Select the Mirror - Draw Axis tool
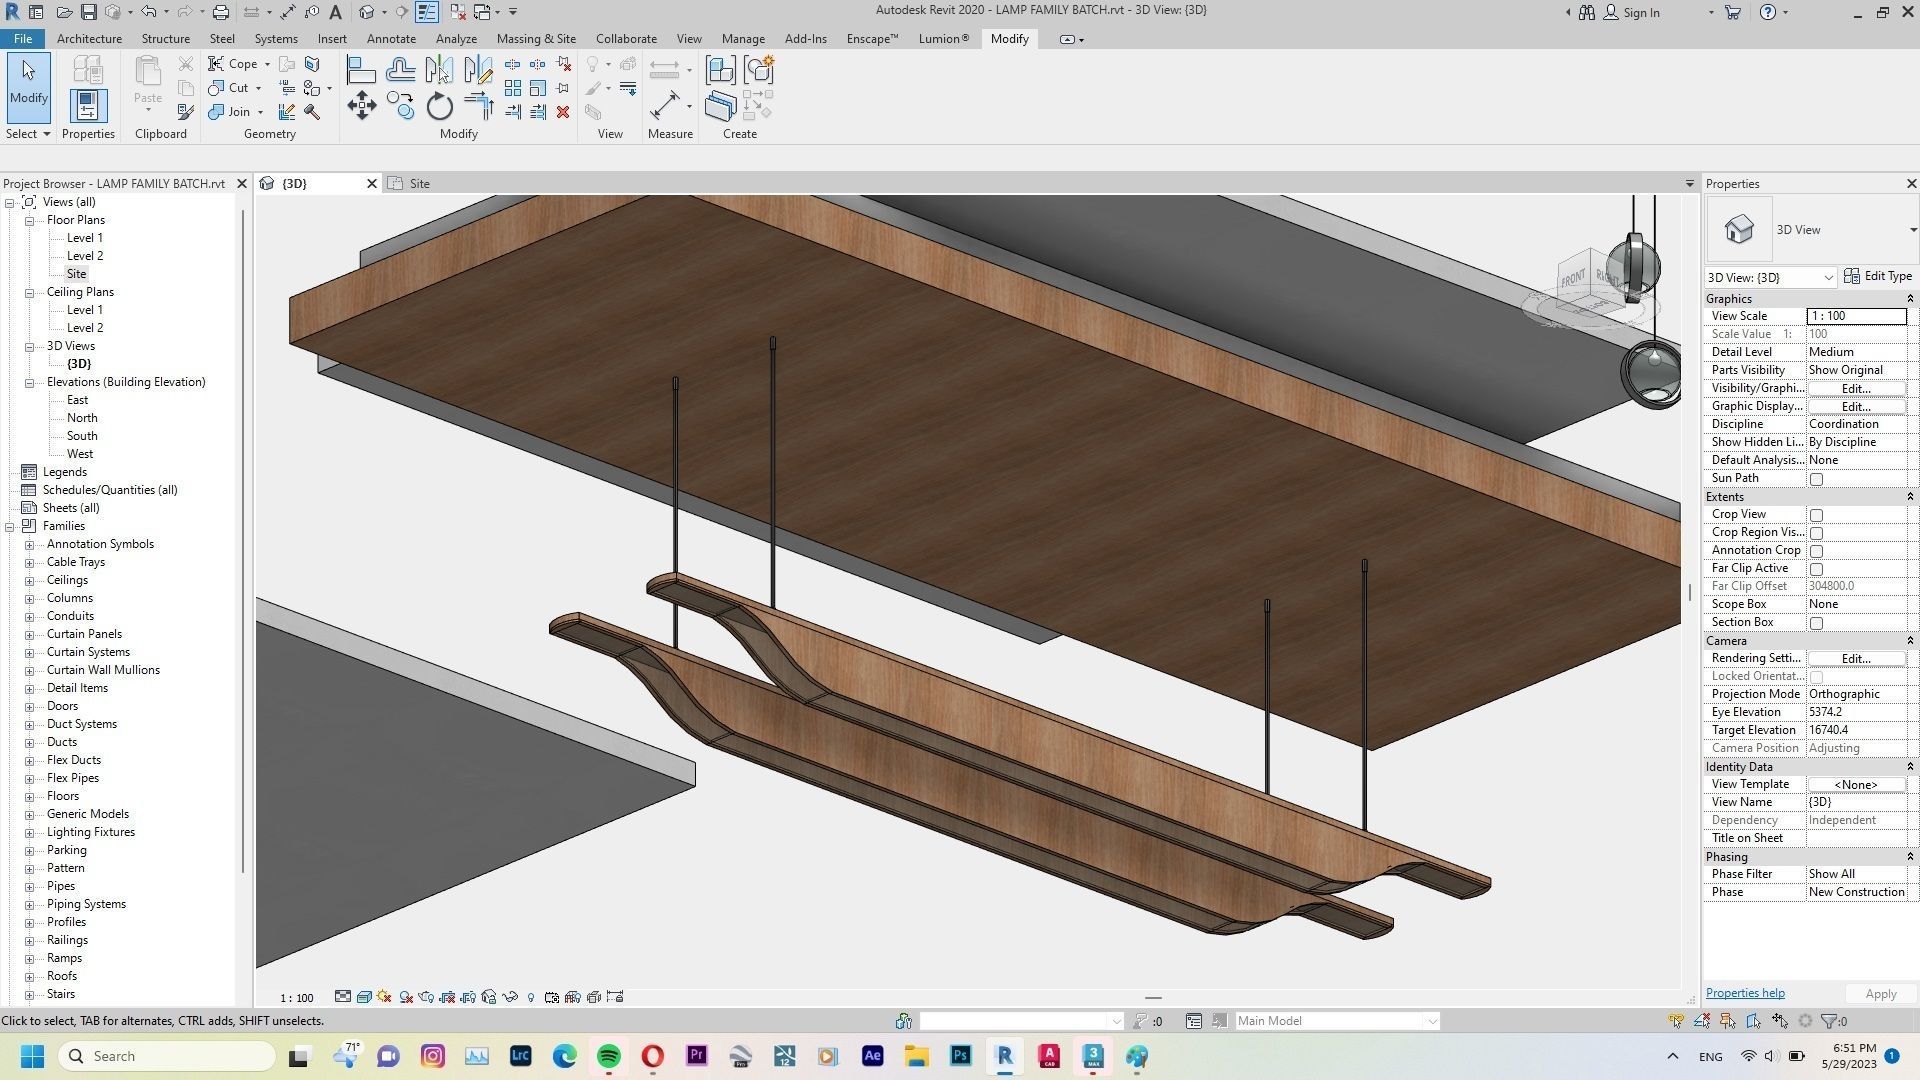The height and width of the screenshot is (1080, 1920). (x=478, y=70)
